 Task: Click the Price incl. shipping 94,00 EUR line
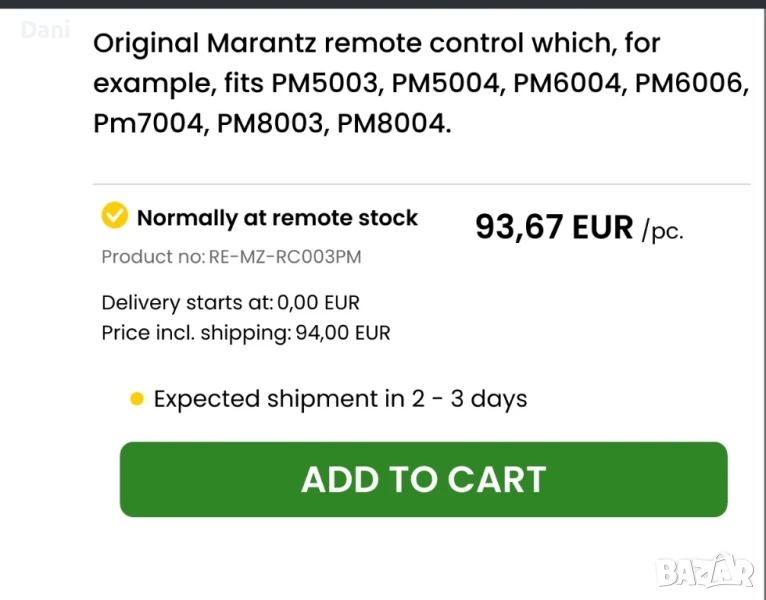point(246,333)
